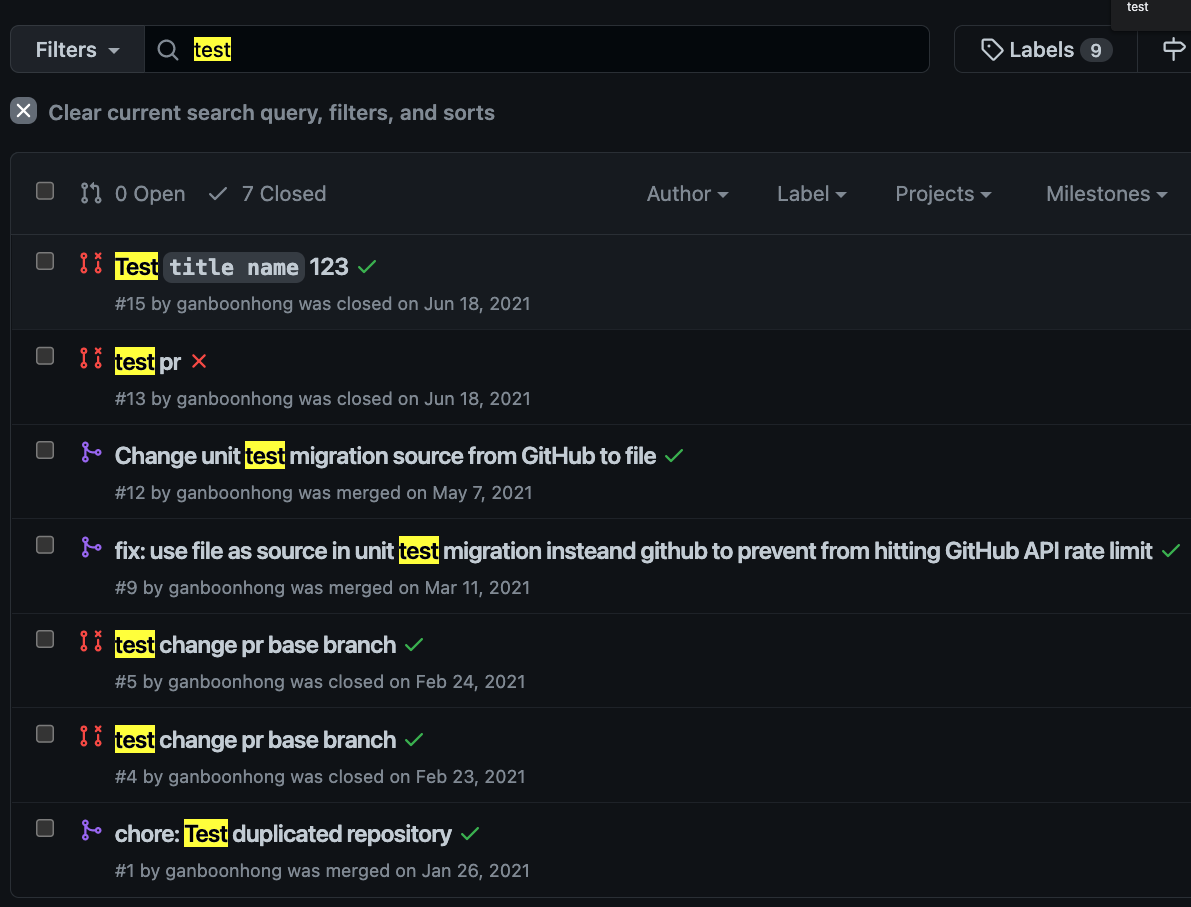Select checkbox for chore: Test duplicated repository
Image resolution: width=1191 pixels, height=907 pixels.
[45, 828]
